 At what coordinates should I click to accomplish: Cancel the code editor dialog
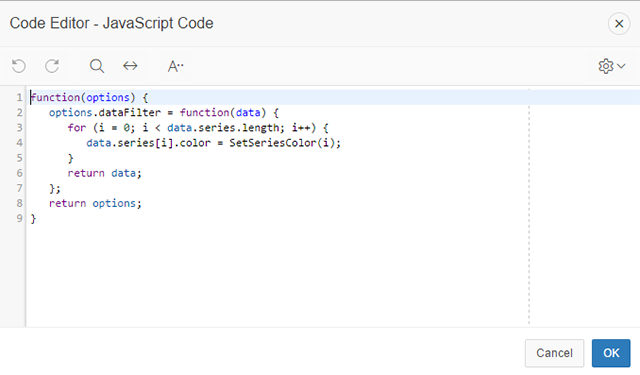coord(554,353)
